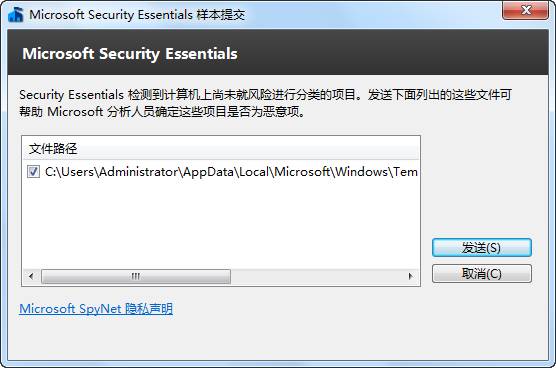Close the sample submission dialog
Image resolution: width=556 pixels, height=368 pixels.
pyautogui.click(x=525, y=10)
